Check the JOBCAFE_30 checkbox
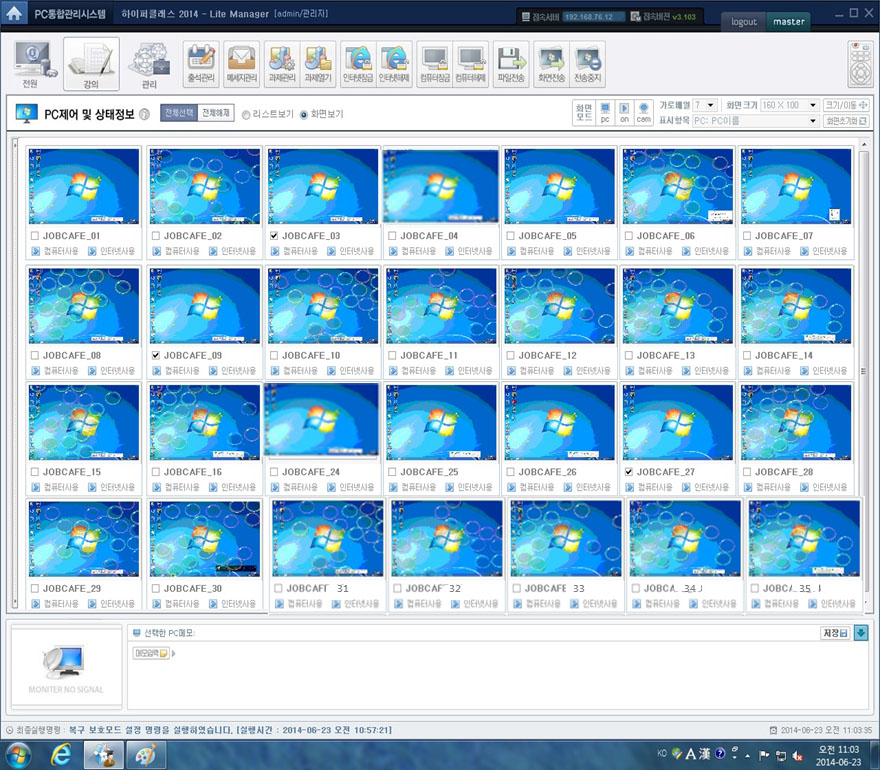The height and width of the screenshot is (770, 880). [155, 588]
